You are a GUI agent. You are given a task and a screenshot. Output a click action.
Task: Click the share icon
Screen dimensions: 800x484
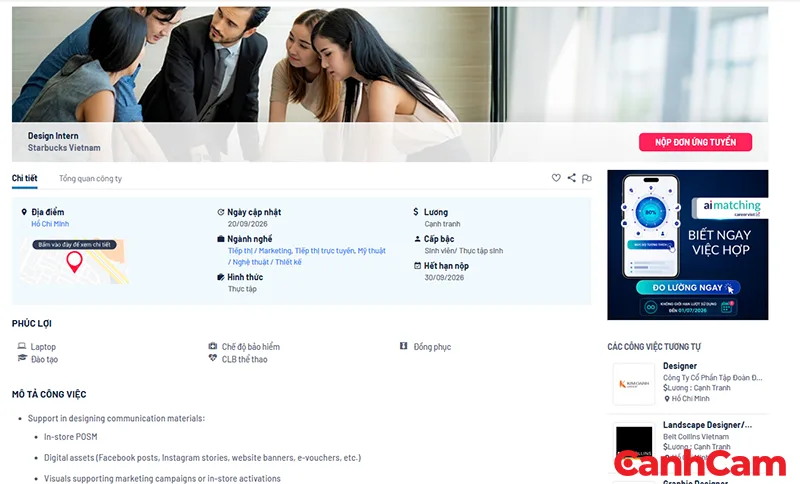click(x=571, y=177)
